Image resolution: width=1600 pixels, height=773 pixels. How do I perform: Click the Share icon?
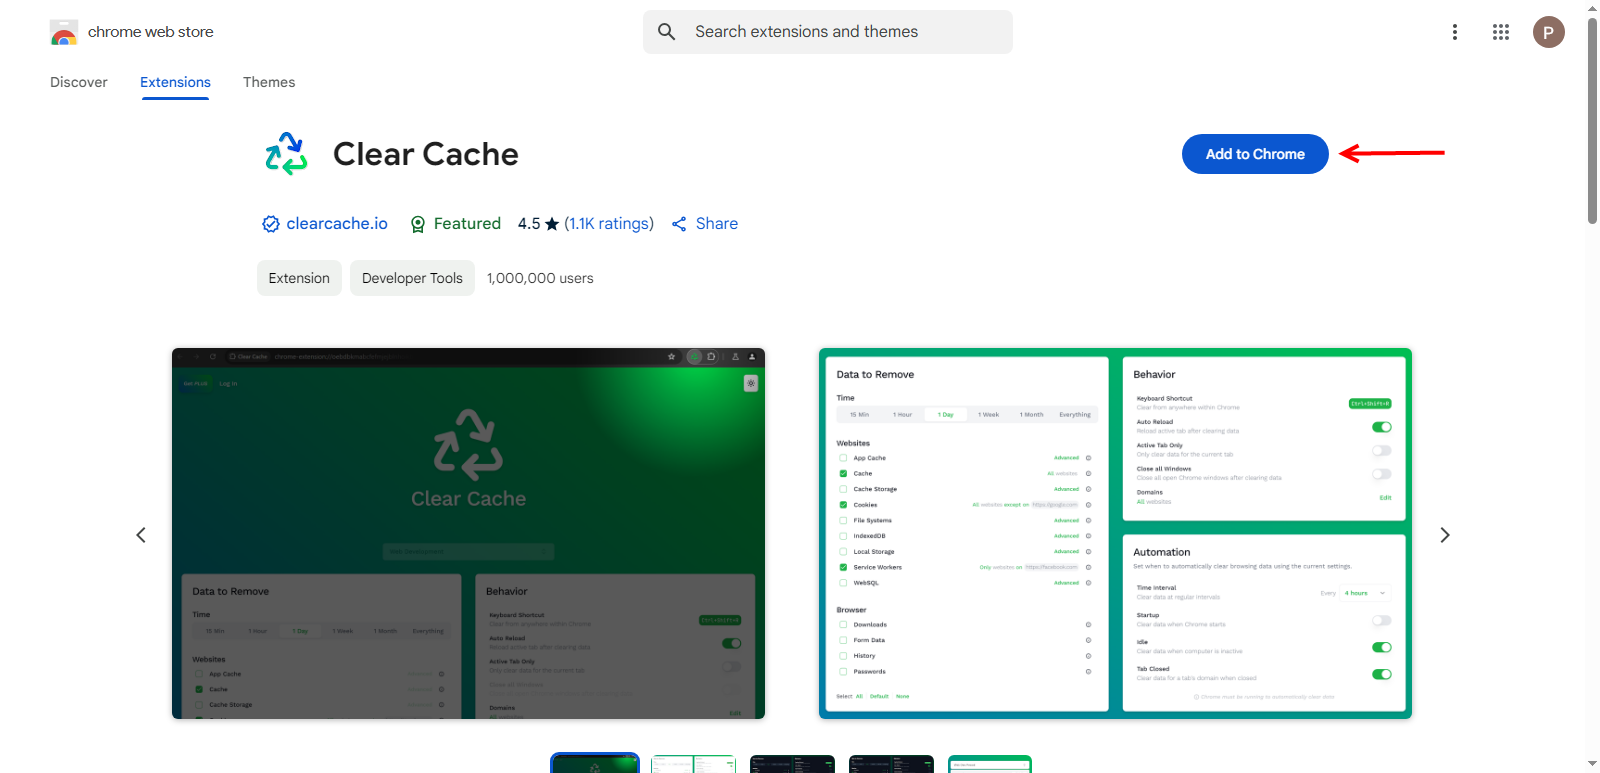(679, 224)
